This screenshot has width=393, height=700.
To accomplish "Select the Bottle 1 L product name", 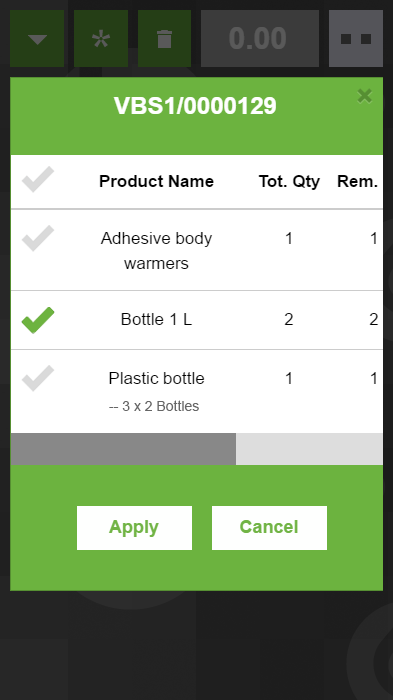I will pyautogui.click(x=156, y=320).
